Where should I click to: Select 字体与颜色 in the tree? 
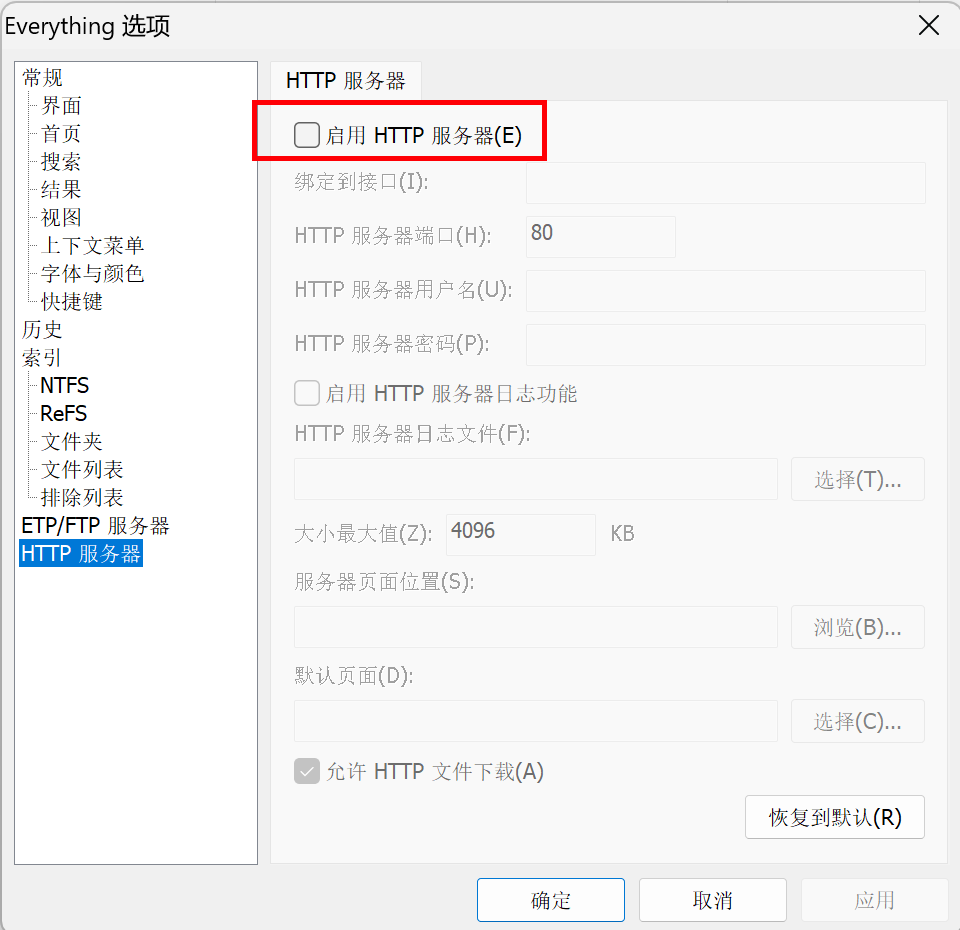click(92, 274)
